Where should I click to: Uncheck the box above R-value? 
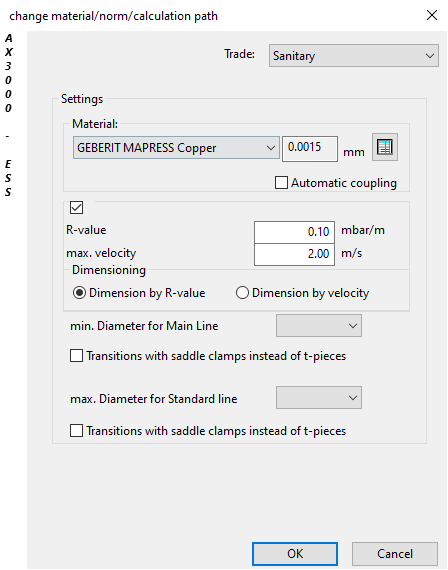coord(76,208)
